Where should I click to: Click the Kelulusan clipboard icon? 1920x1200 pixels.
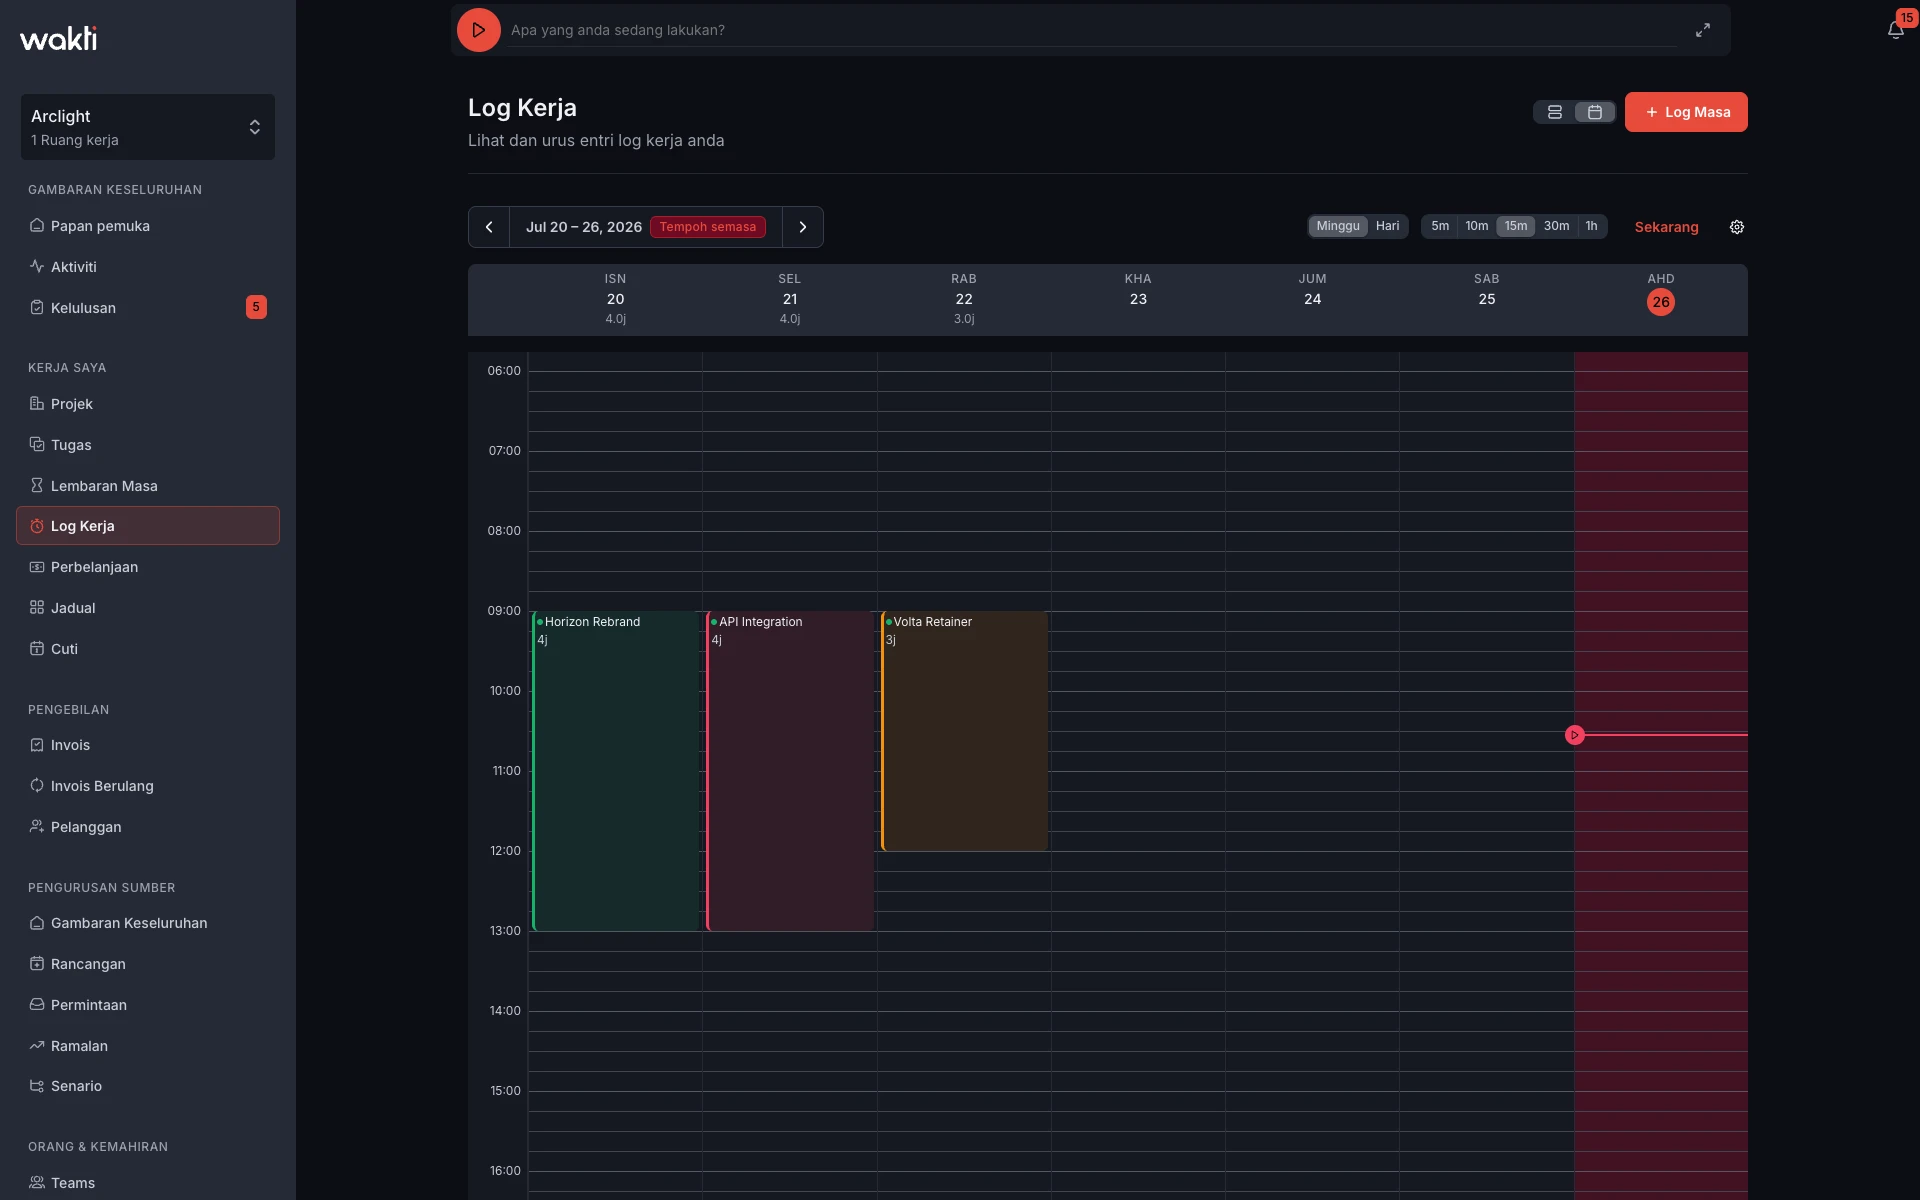click(37, 308)
